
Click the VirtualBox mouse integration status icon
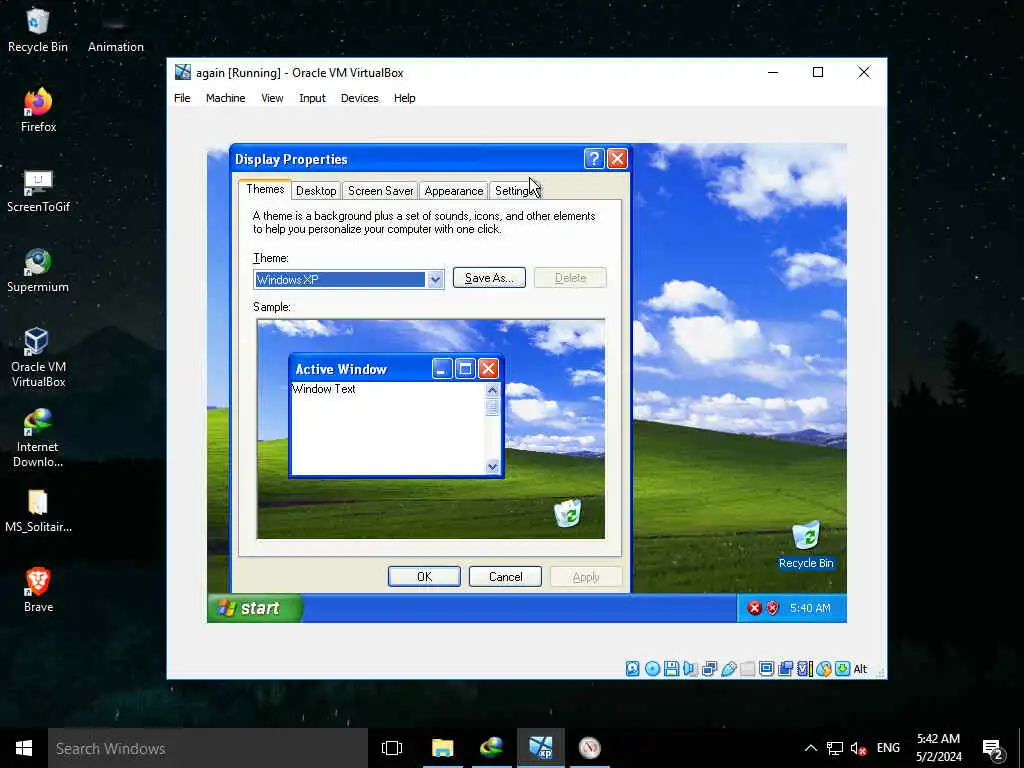coord(824,669)
